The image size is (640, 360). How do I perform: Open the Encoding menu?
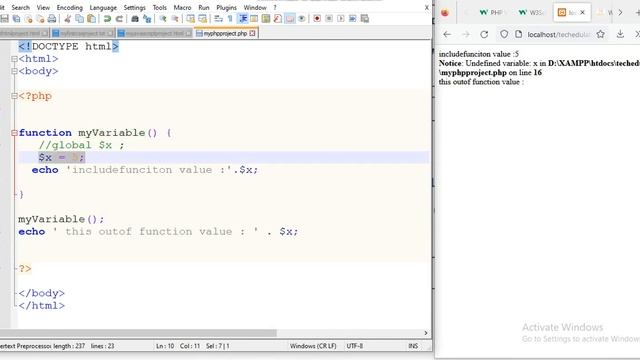(x=69, y=7)
